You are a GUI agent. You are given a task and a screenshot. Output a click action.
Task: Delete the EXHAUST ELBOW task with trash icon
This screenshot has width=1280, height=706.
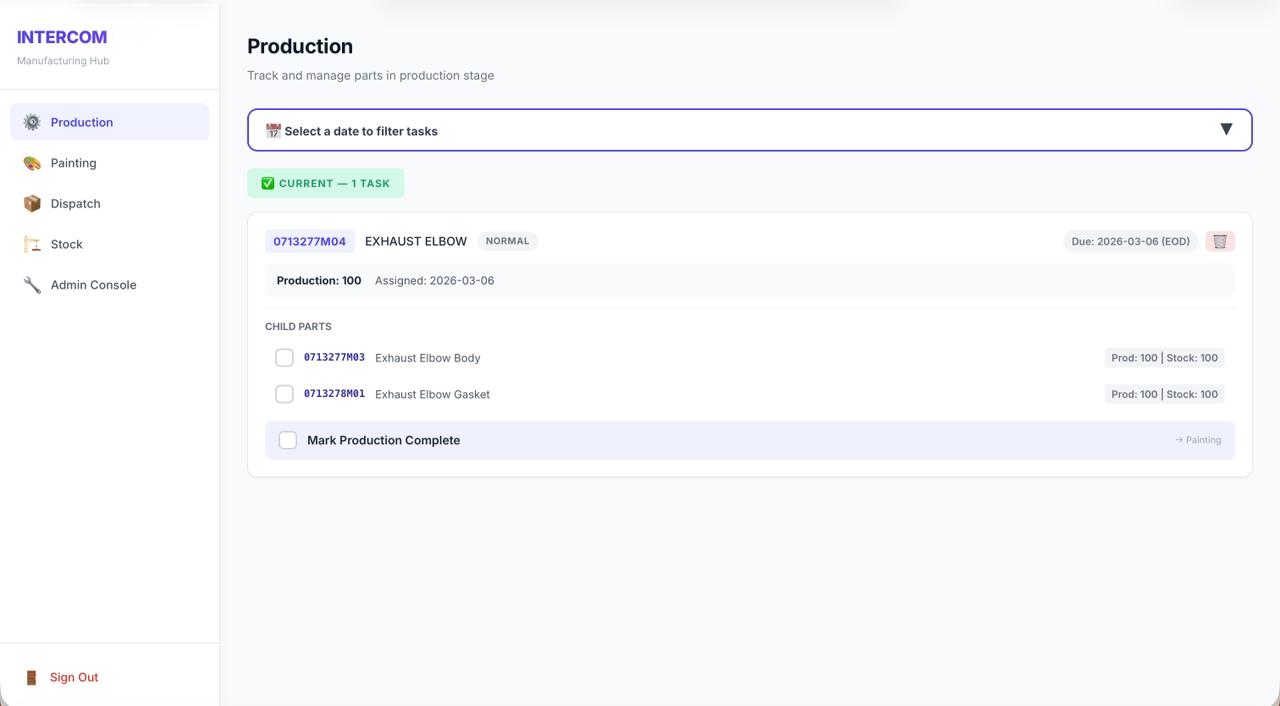[x=1220, y=241]
